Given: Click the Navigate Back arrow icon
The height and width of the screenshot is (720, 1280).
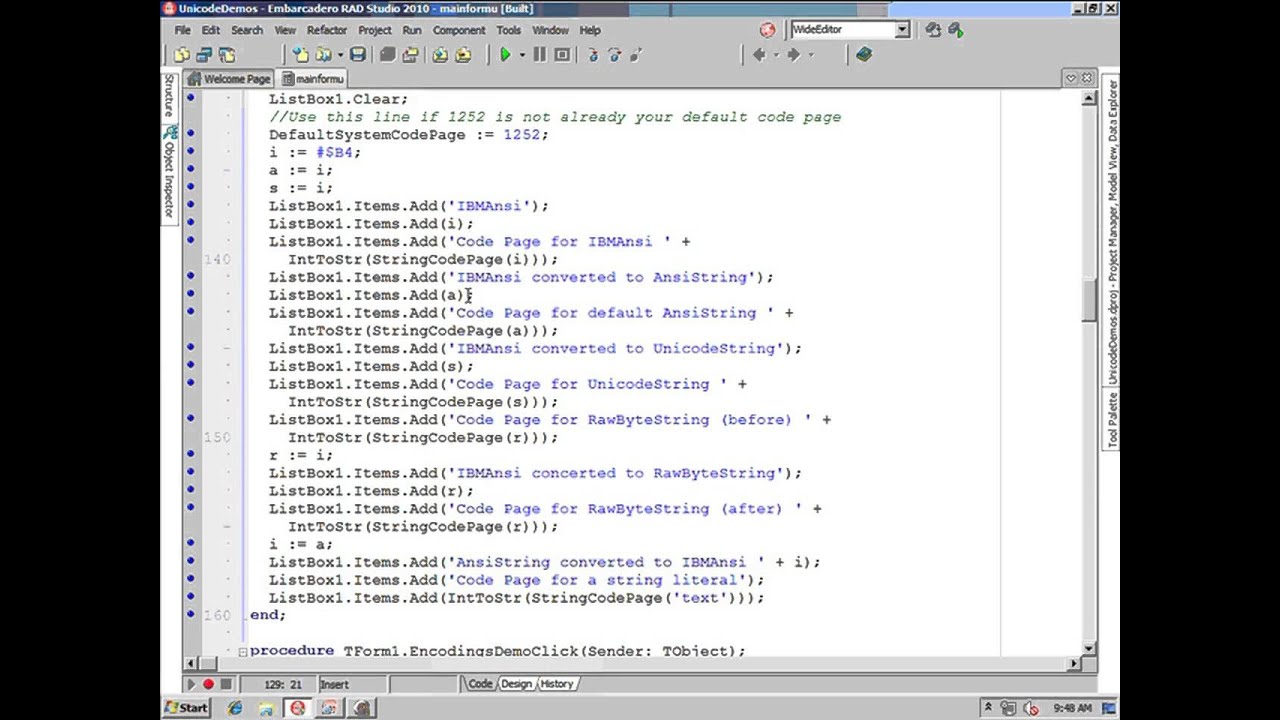Looking at the screenshot, I should (758, 55).
